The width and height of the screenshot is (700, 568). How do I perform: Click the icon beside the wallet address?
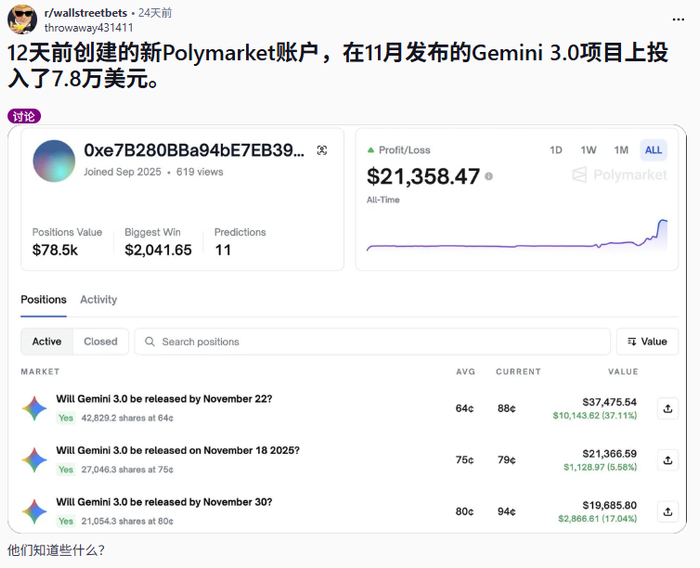pos(322,150)
